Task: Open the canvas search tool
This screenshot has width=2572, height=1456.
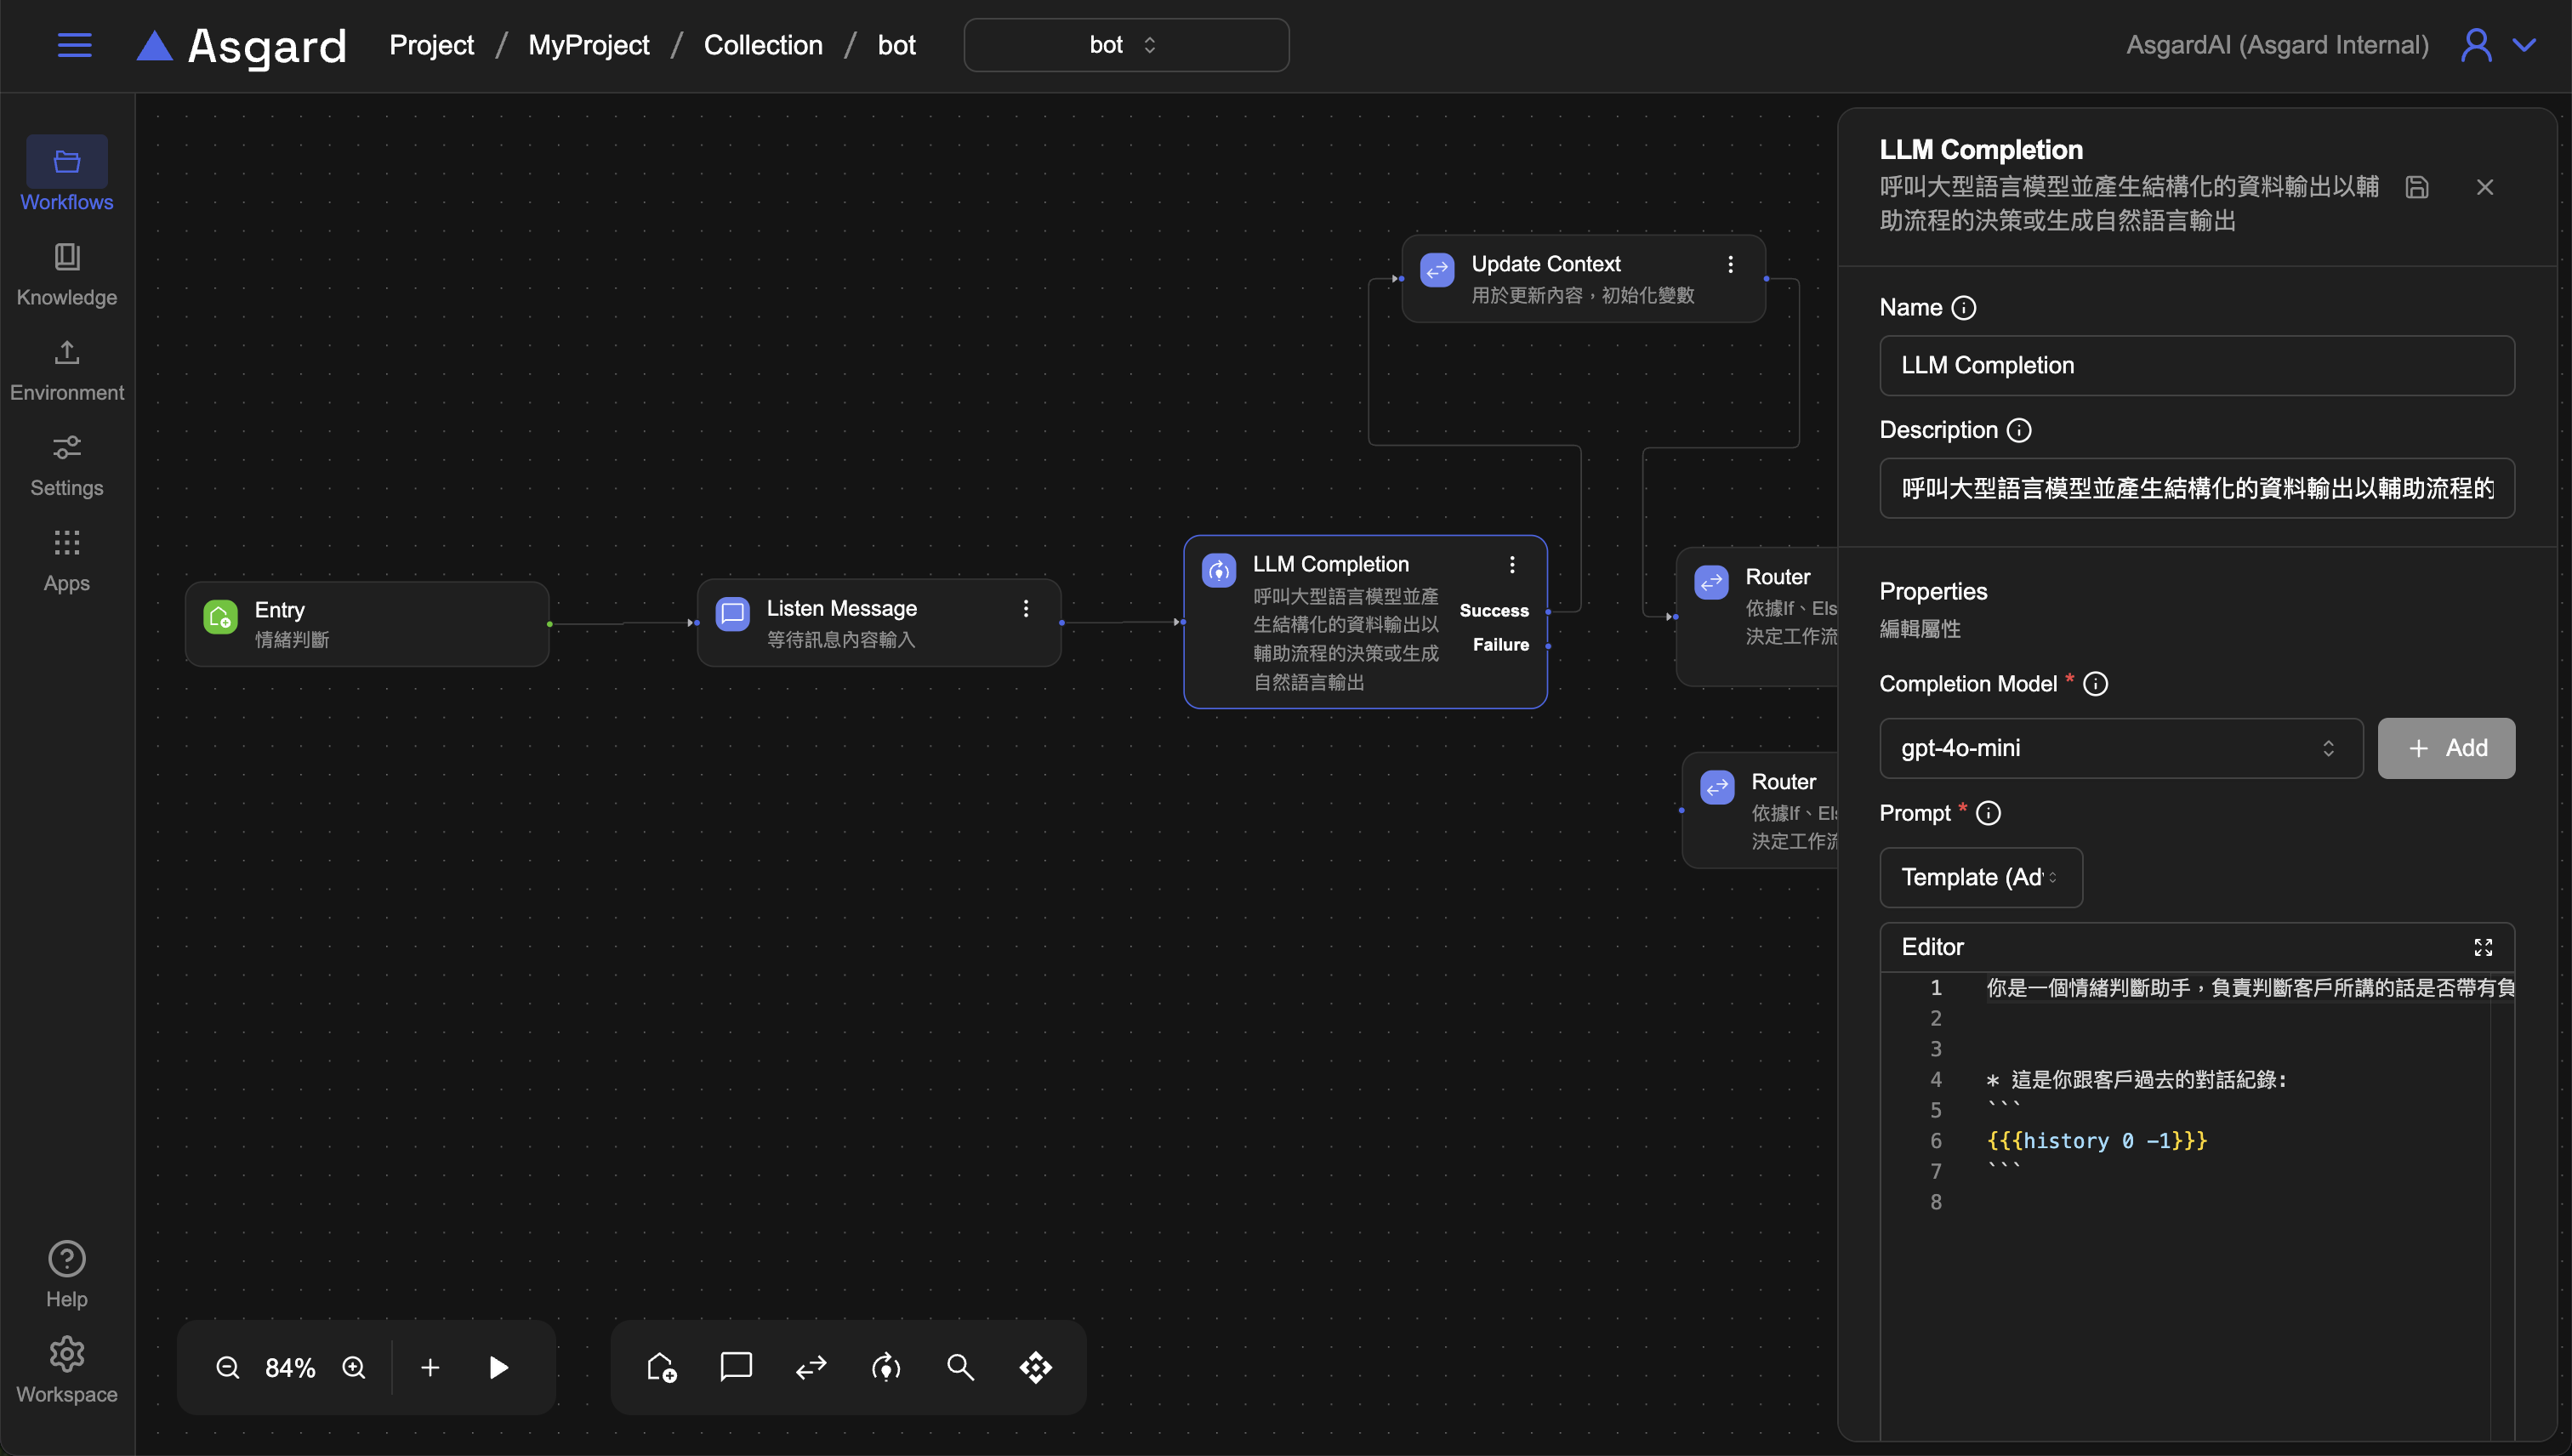Action: (x=960, y=1367)
